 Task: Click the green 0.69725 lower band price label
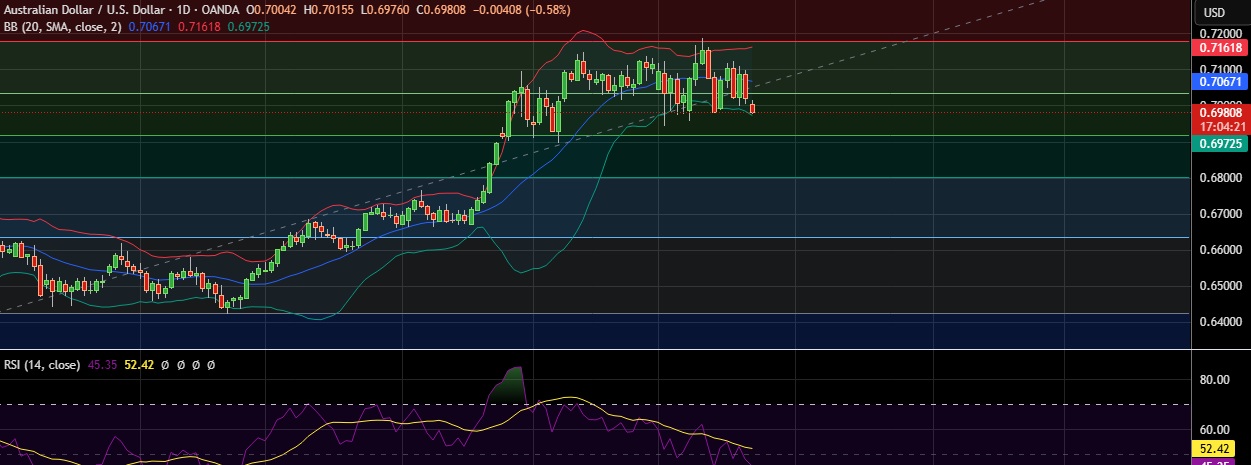click(1220, 144)
